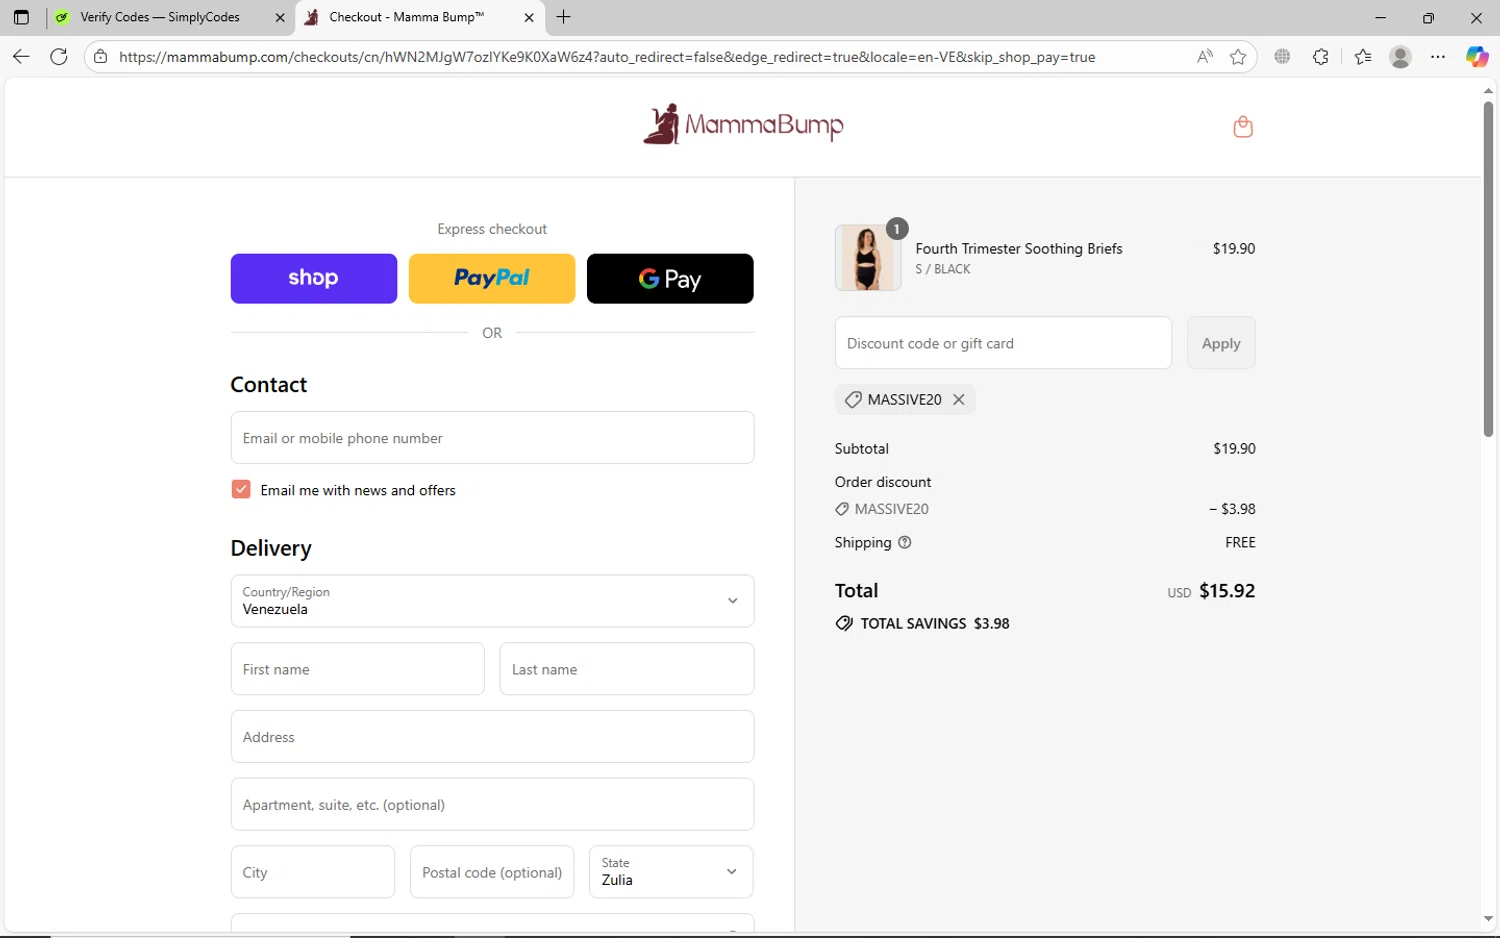This screenshot has width=1500, height=938.
Task: Pay with Google Pay button
Action: (670, 278)
